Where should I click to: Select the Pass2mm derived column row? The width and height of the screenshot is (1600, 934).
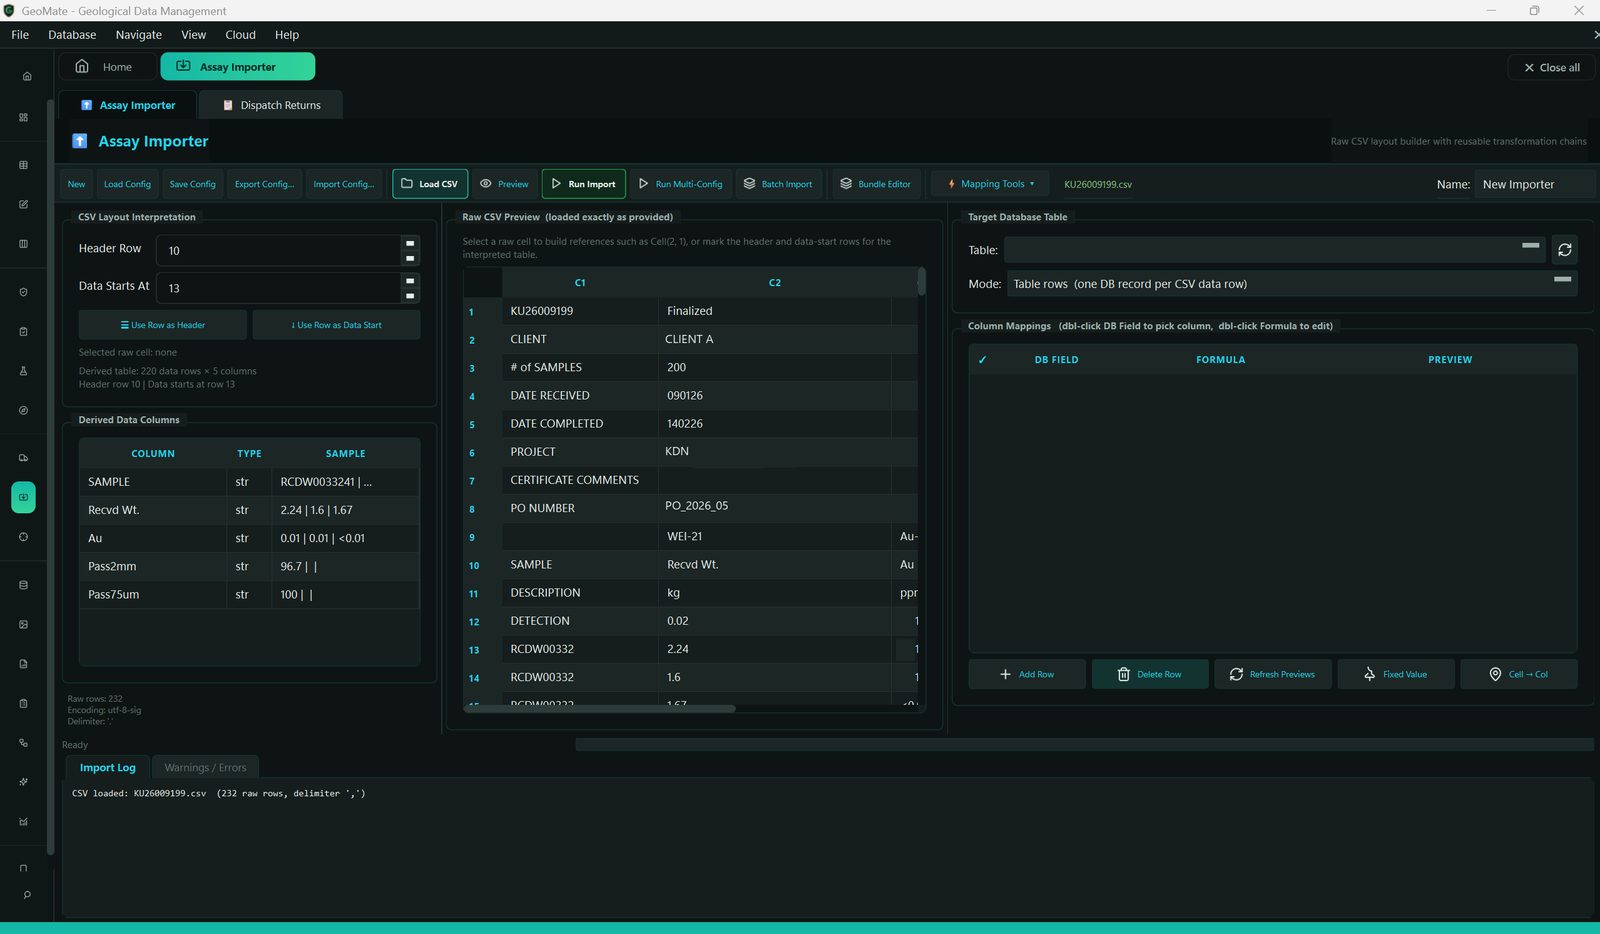pyautogui.click(x=249, y=566)
